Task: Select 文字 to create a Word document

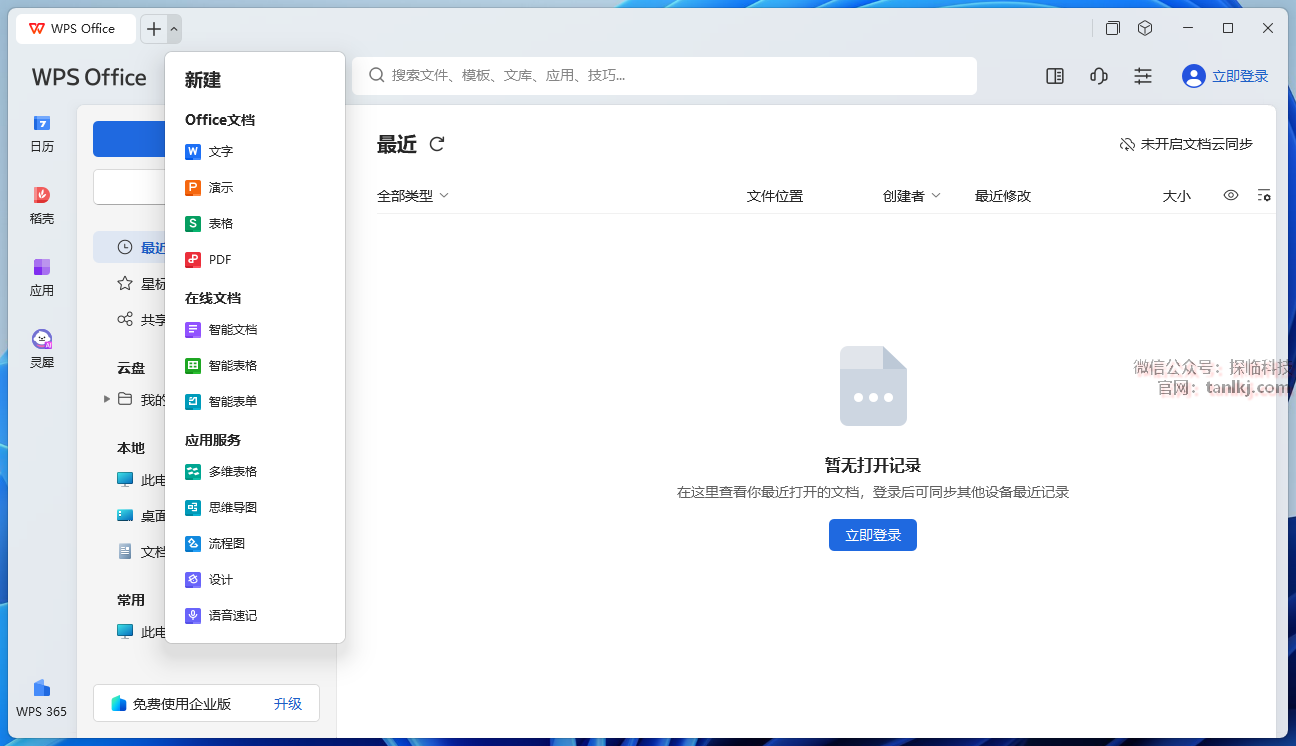Action: [x=220, y=152]
